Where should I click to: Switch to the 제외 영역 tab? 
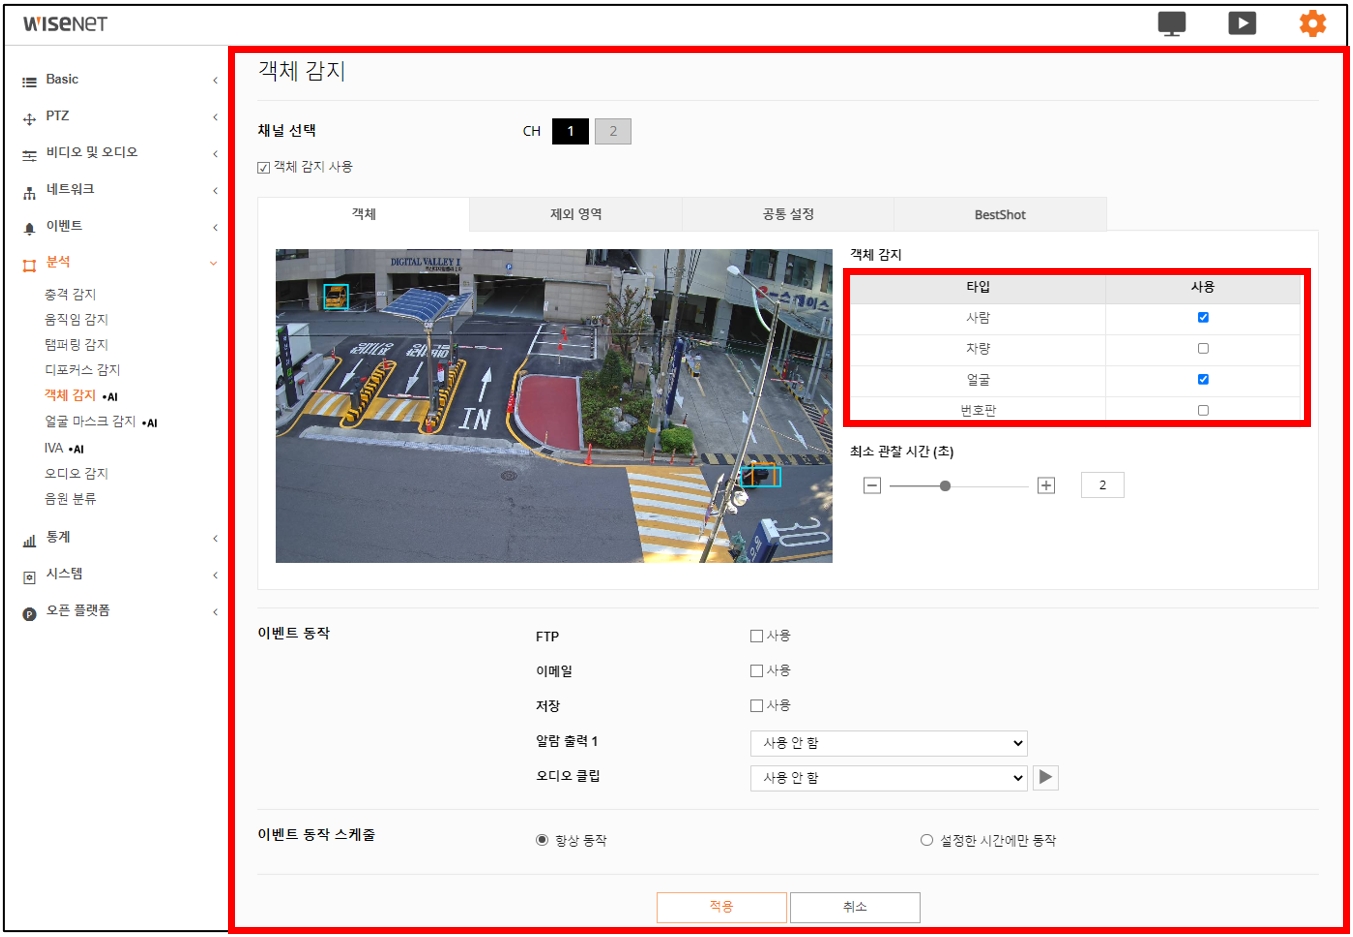tap(576, 214)
